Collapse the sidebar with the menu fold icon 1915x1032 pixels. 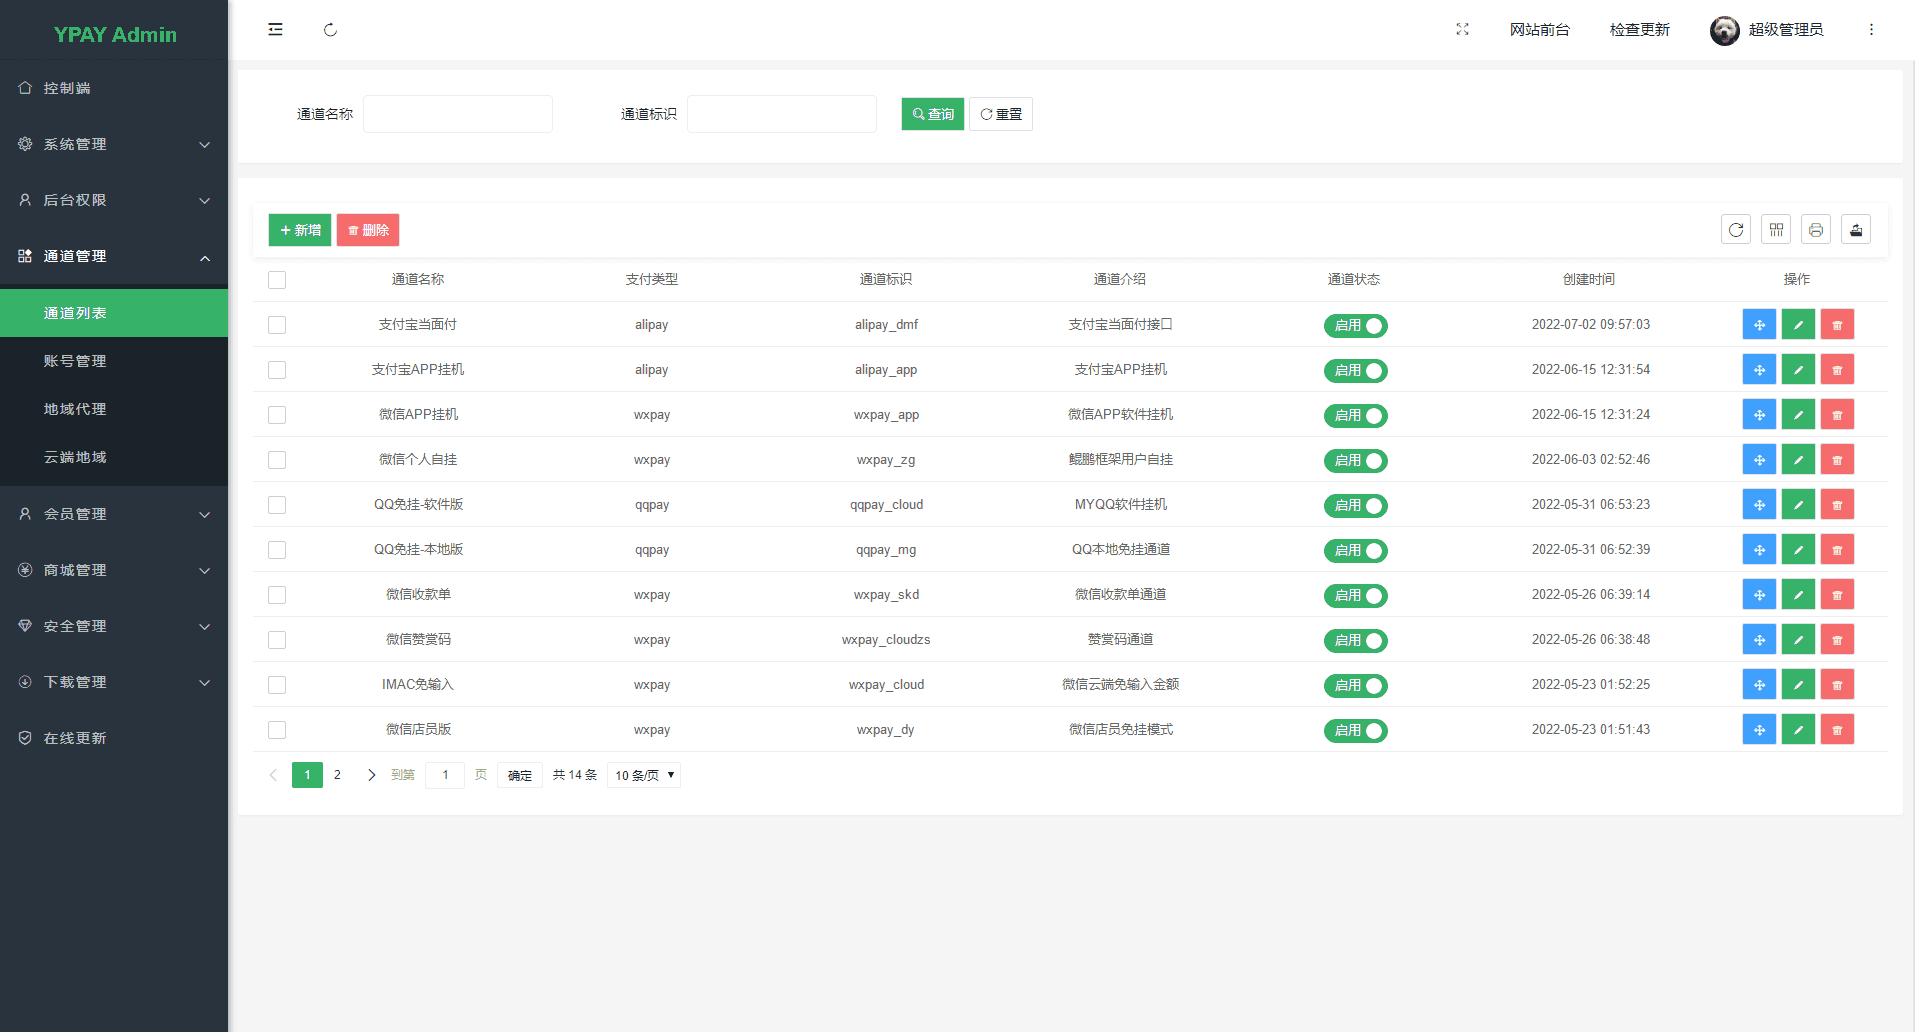click(x=275, y=30)
